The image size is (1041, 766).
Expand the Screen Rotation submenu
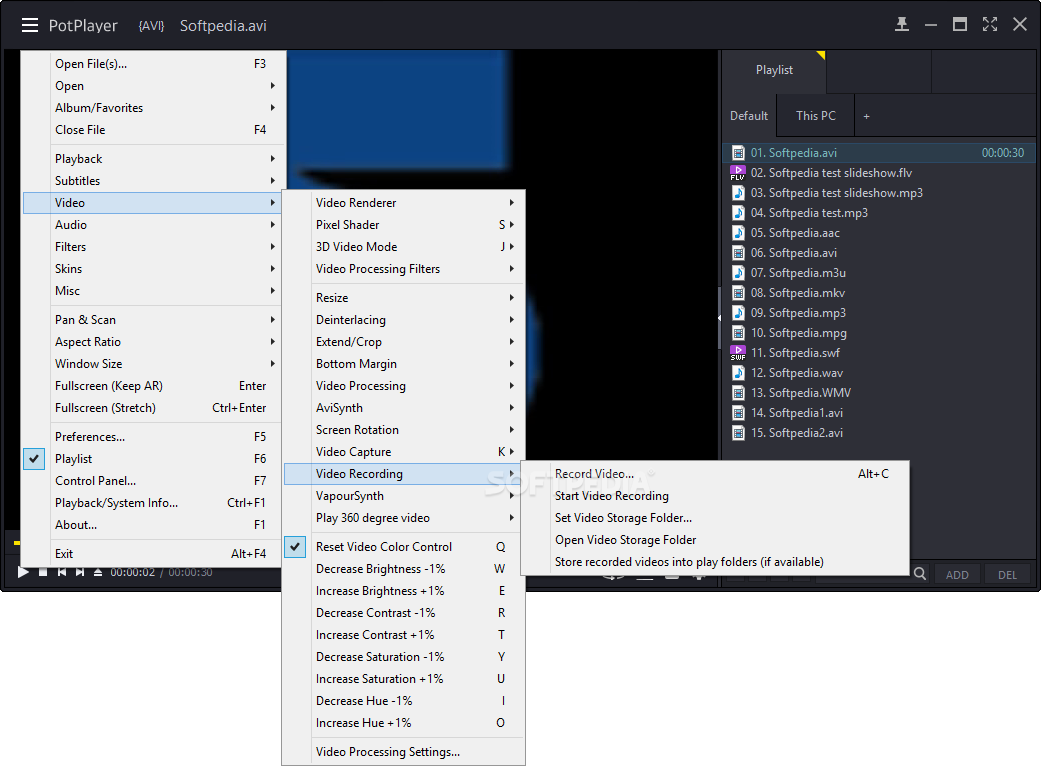click(x=404, y=429)
